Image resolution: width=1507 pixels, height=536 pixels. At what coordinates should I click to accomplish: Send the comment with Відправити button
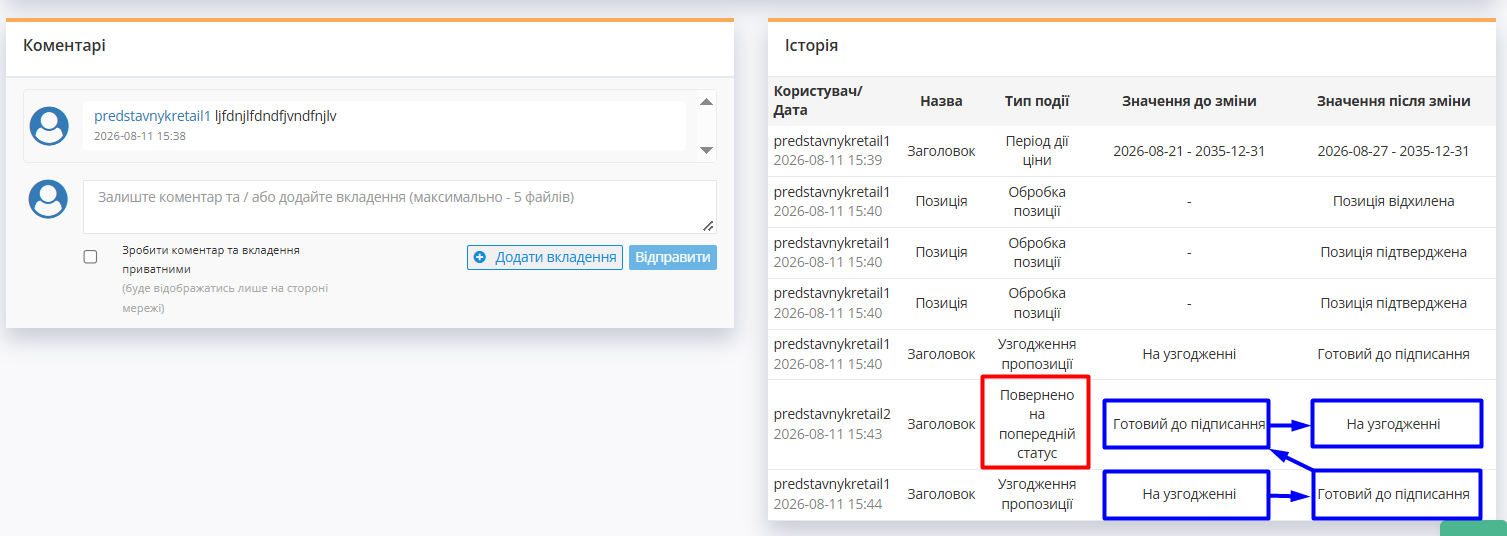[x=673, y=258]
